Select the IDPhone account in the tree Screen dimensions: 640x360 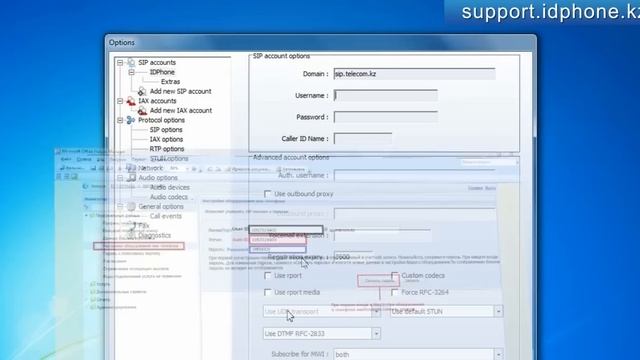[162, 72]
